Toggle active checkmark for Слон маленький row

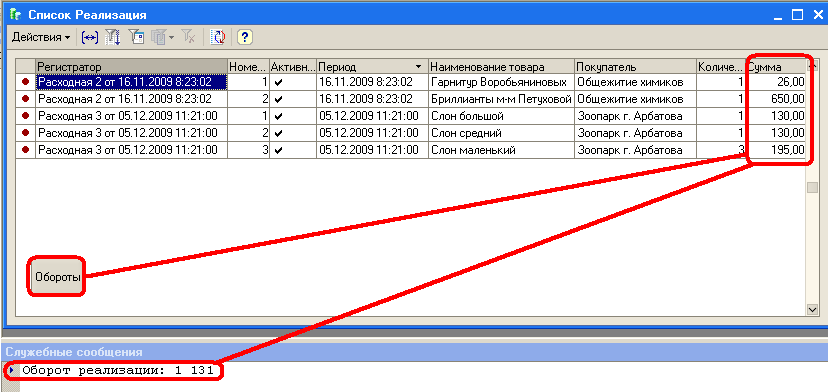pyautogui.click(x=279, y=151)
